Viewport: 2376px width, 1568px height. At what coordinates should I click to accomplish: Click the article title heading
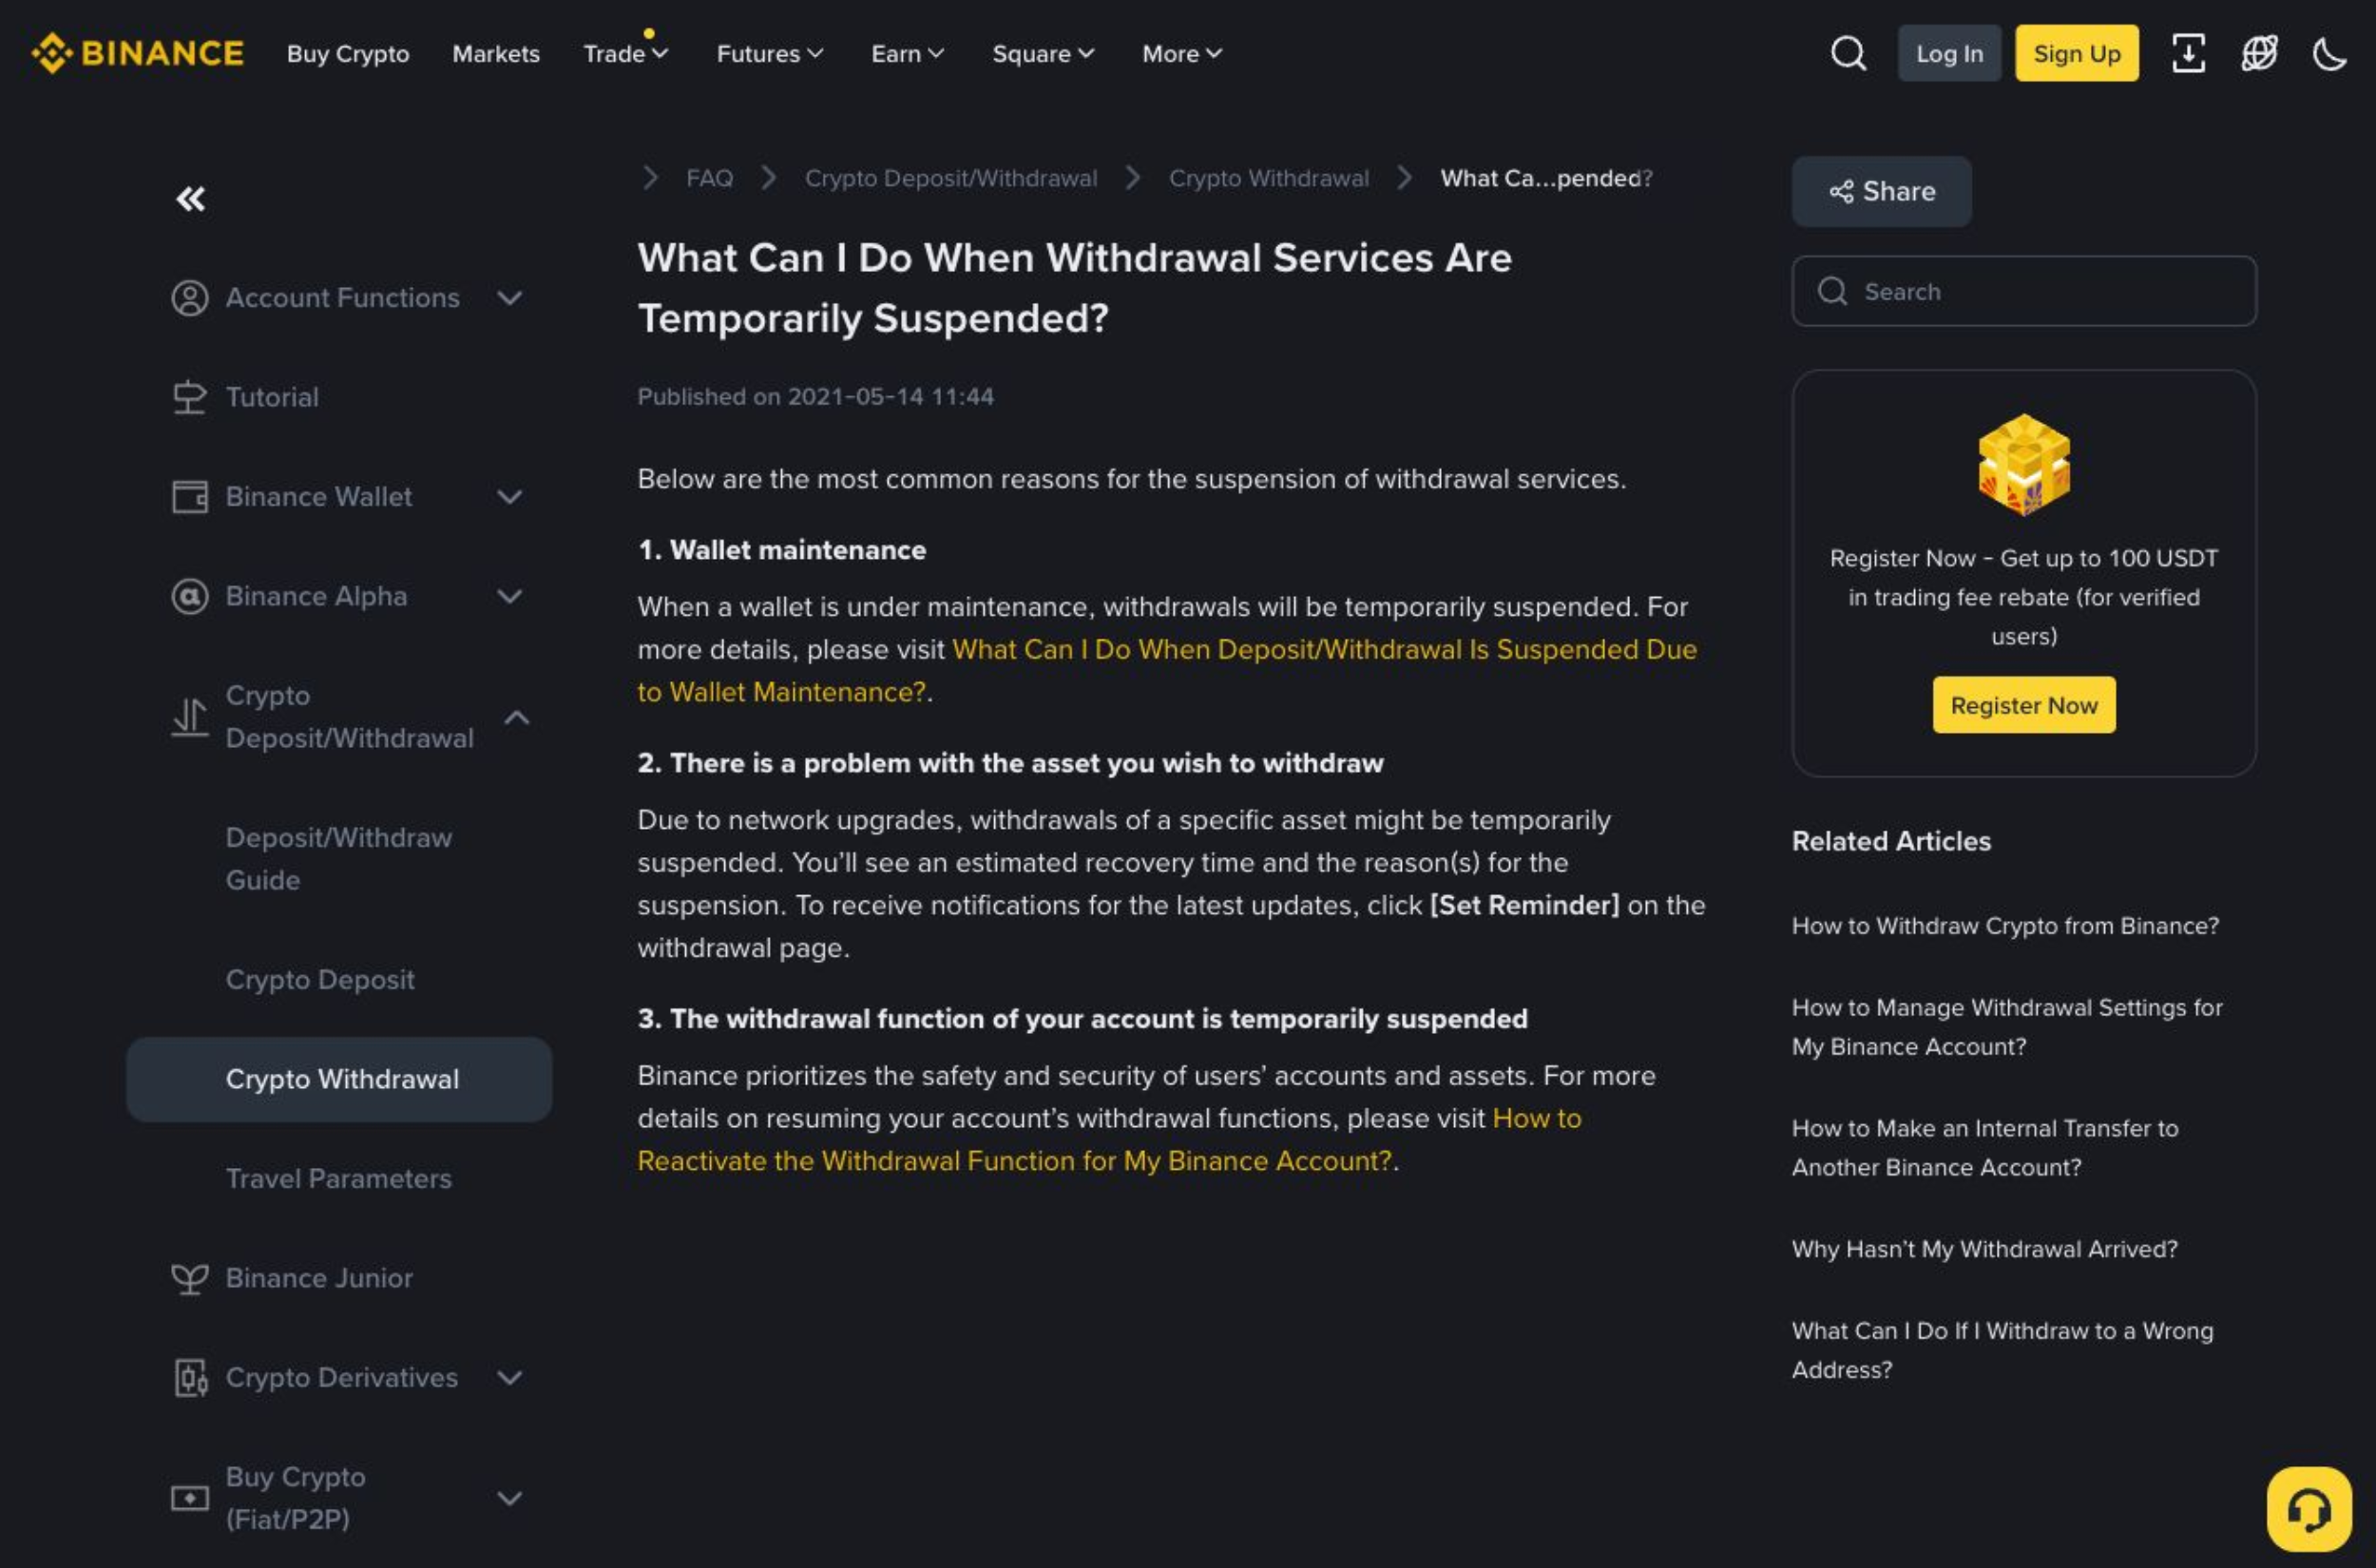pyautogui.click(x=1074, y=288)
